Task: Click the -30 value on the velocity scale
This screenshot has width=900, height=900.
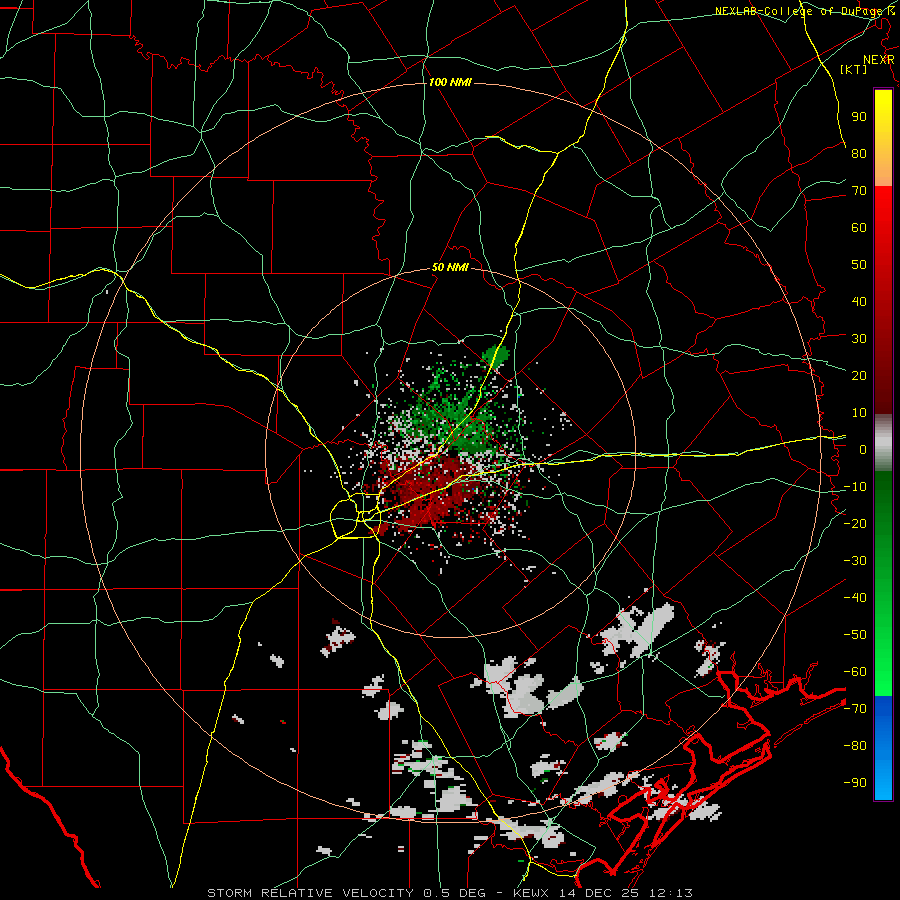Action: [855, 561]
